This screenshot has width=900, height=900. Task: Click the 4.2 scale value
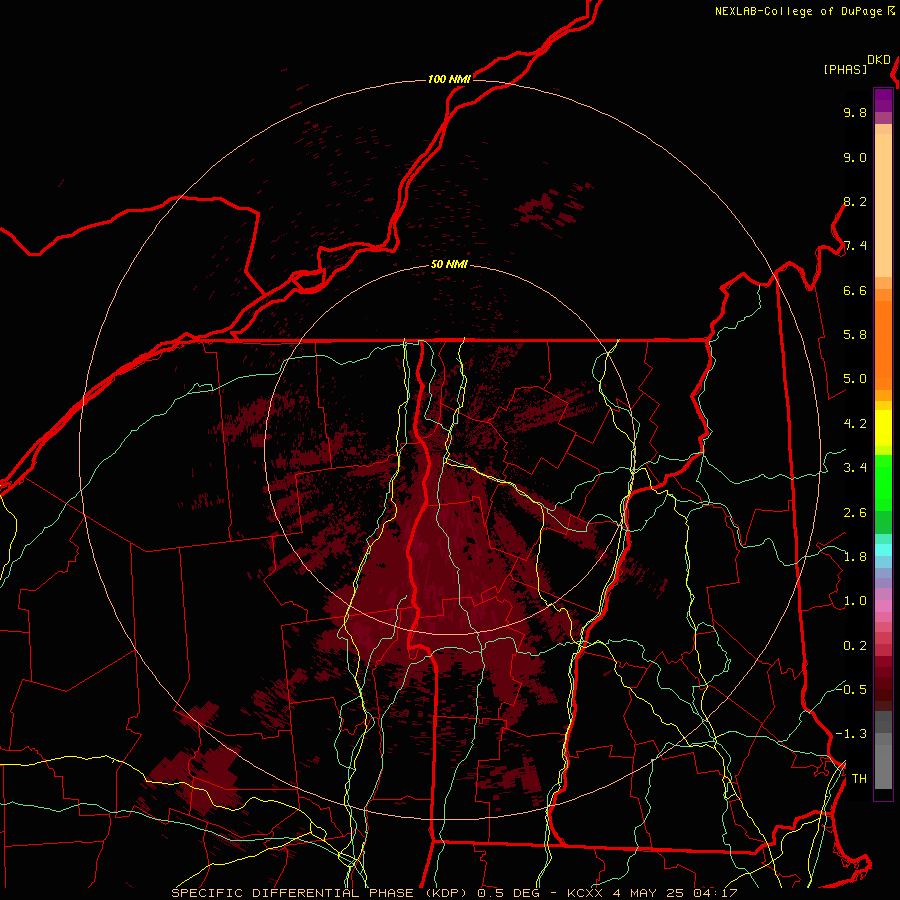coord(855,424)
